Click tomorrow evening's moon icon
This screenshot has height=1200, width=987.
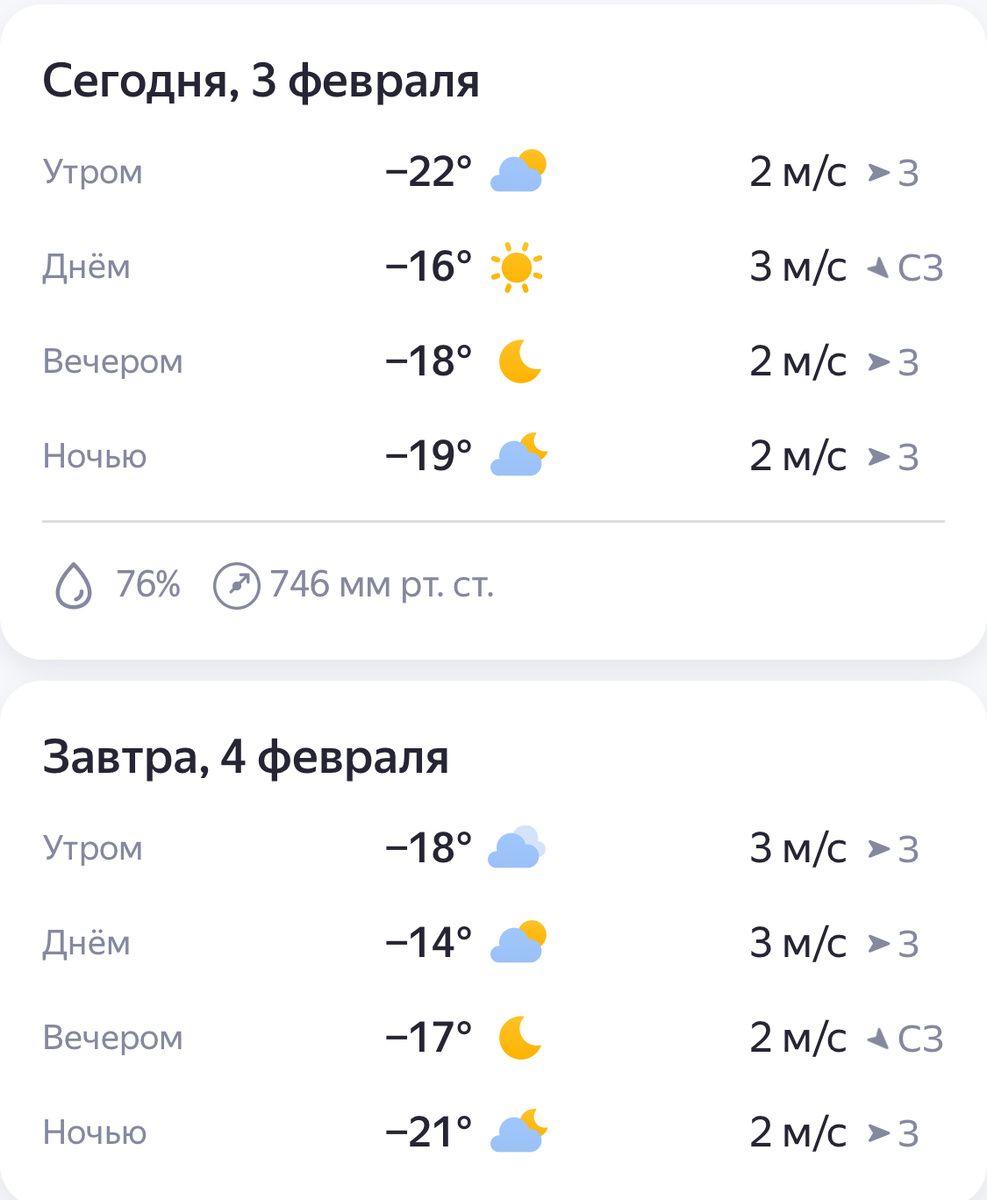point(520,1037)
